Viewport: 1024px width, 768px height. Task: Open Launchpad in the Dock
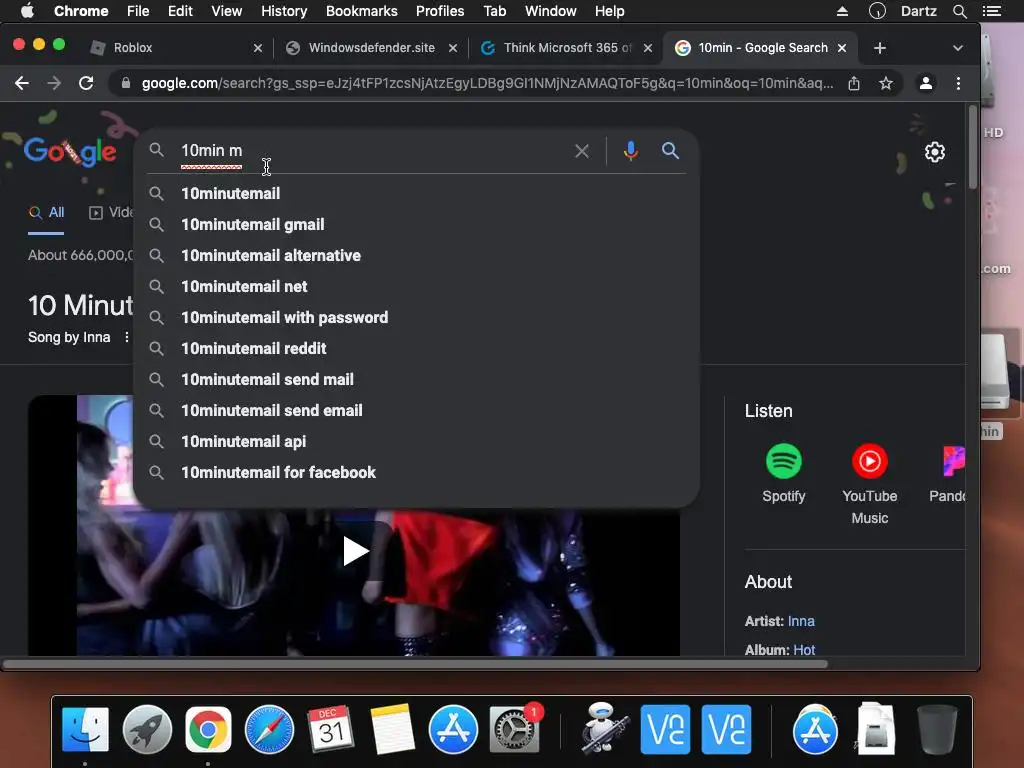147,729
